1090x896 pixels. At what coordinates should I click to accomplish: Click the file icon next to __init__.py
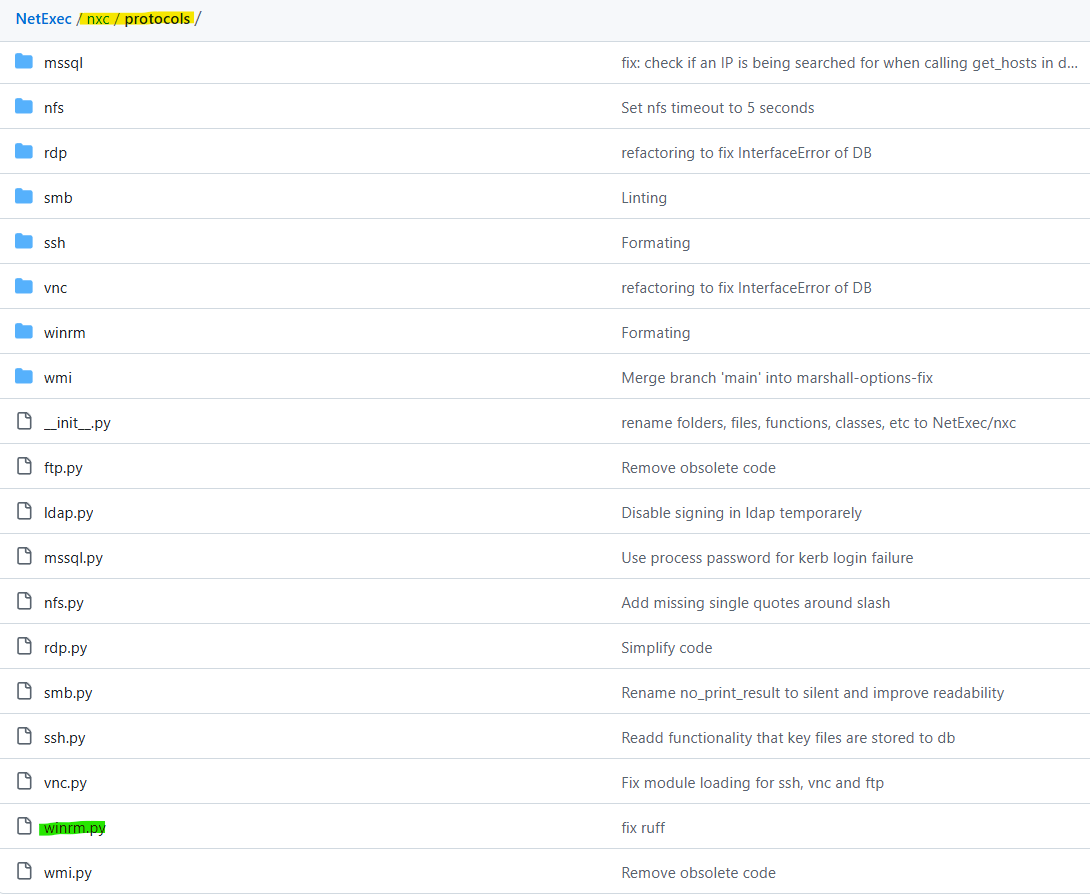24,422
